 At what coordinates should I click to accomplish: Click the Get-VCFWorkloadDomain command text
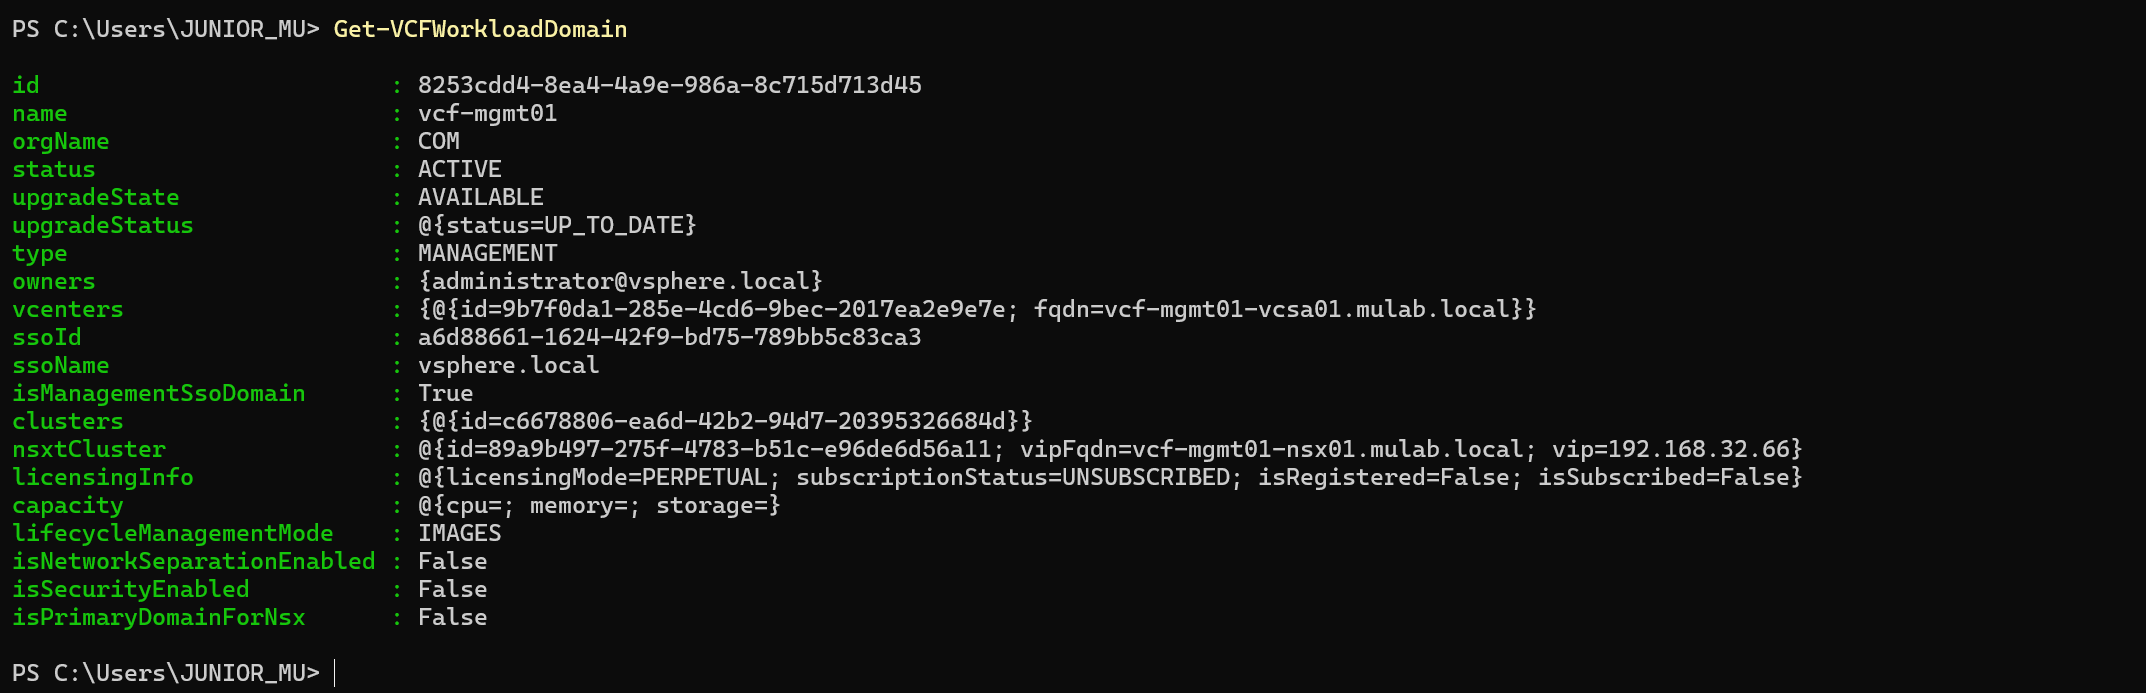(480, 30)
